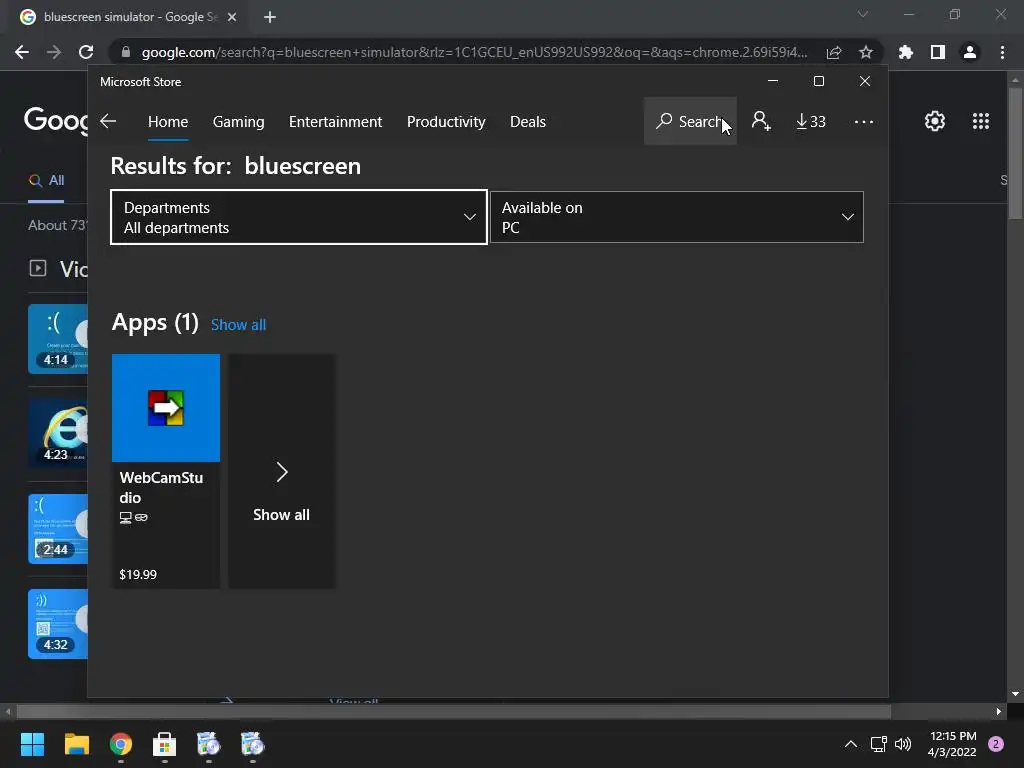
Task: Open Downloads and updates showing 33
Action: (810, 121)
